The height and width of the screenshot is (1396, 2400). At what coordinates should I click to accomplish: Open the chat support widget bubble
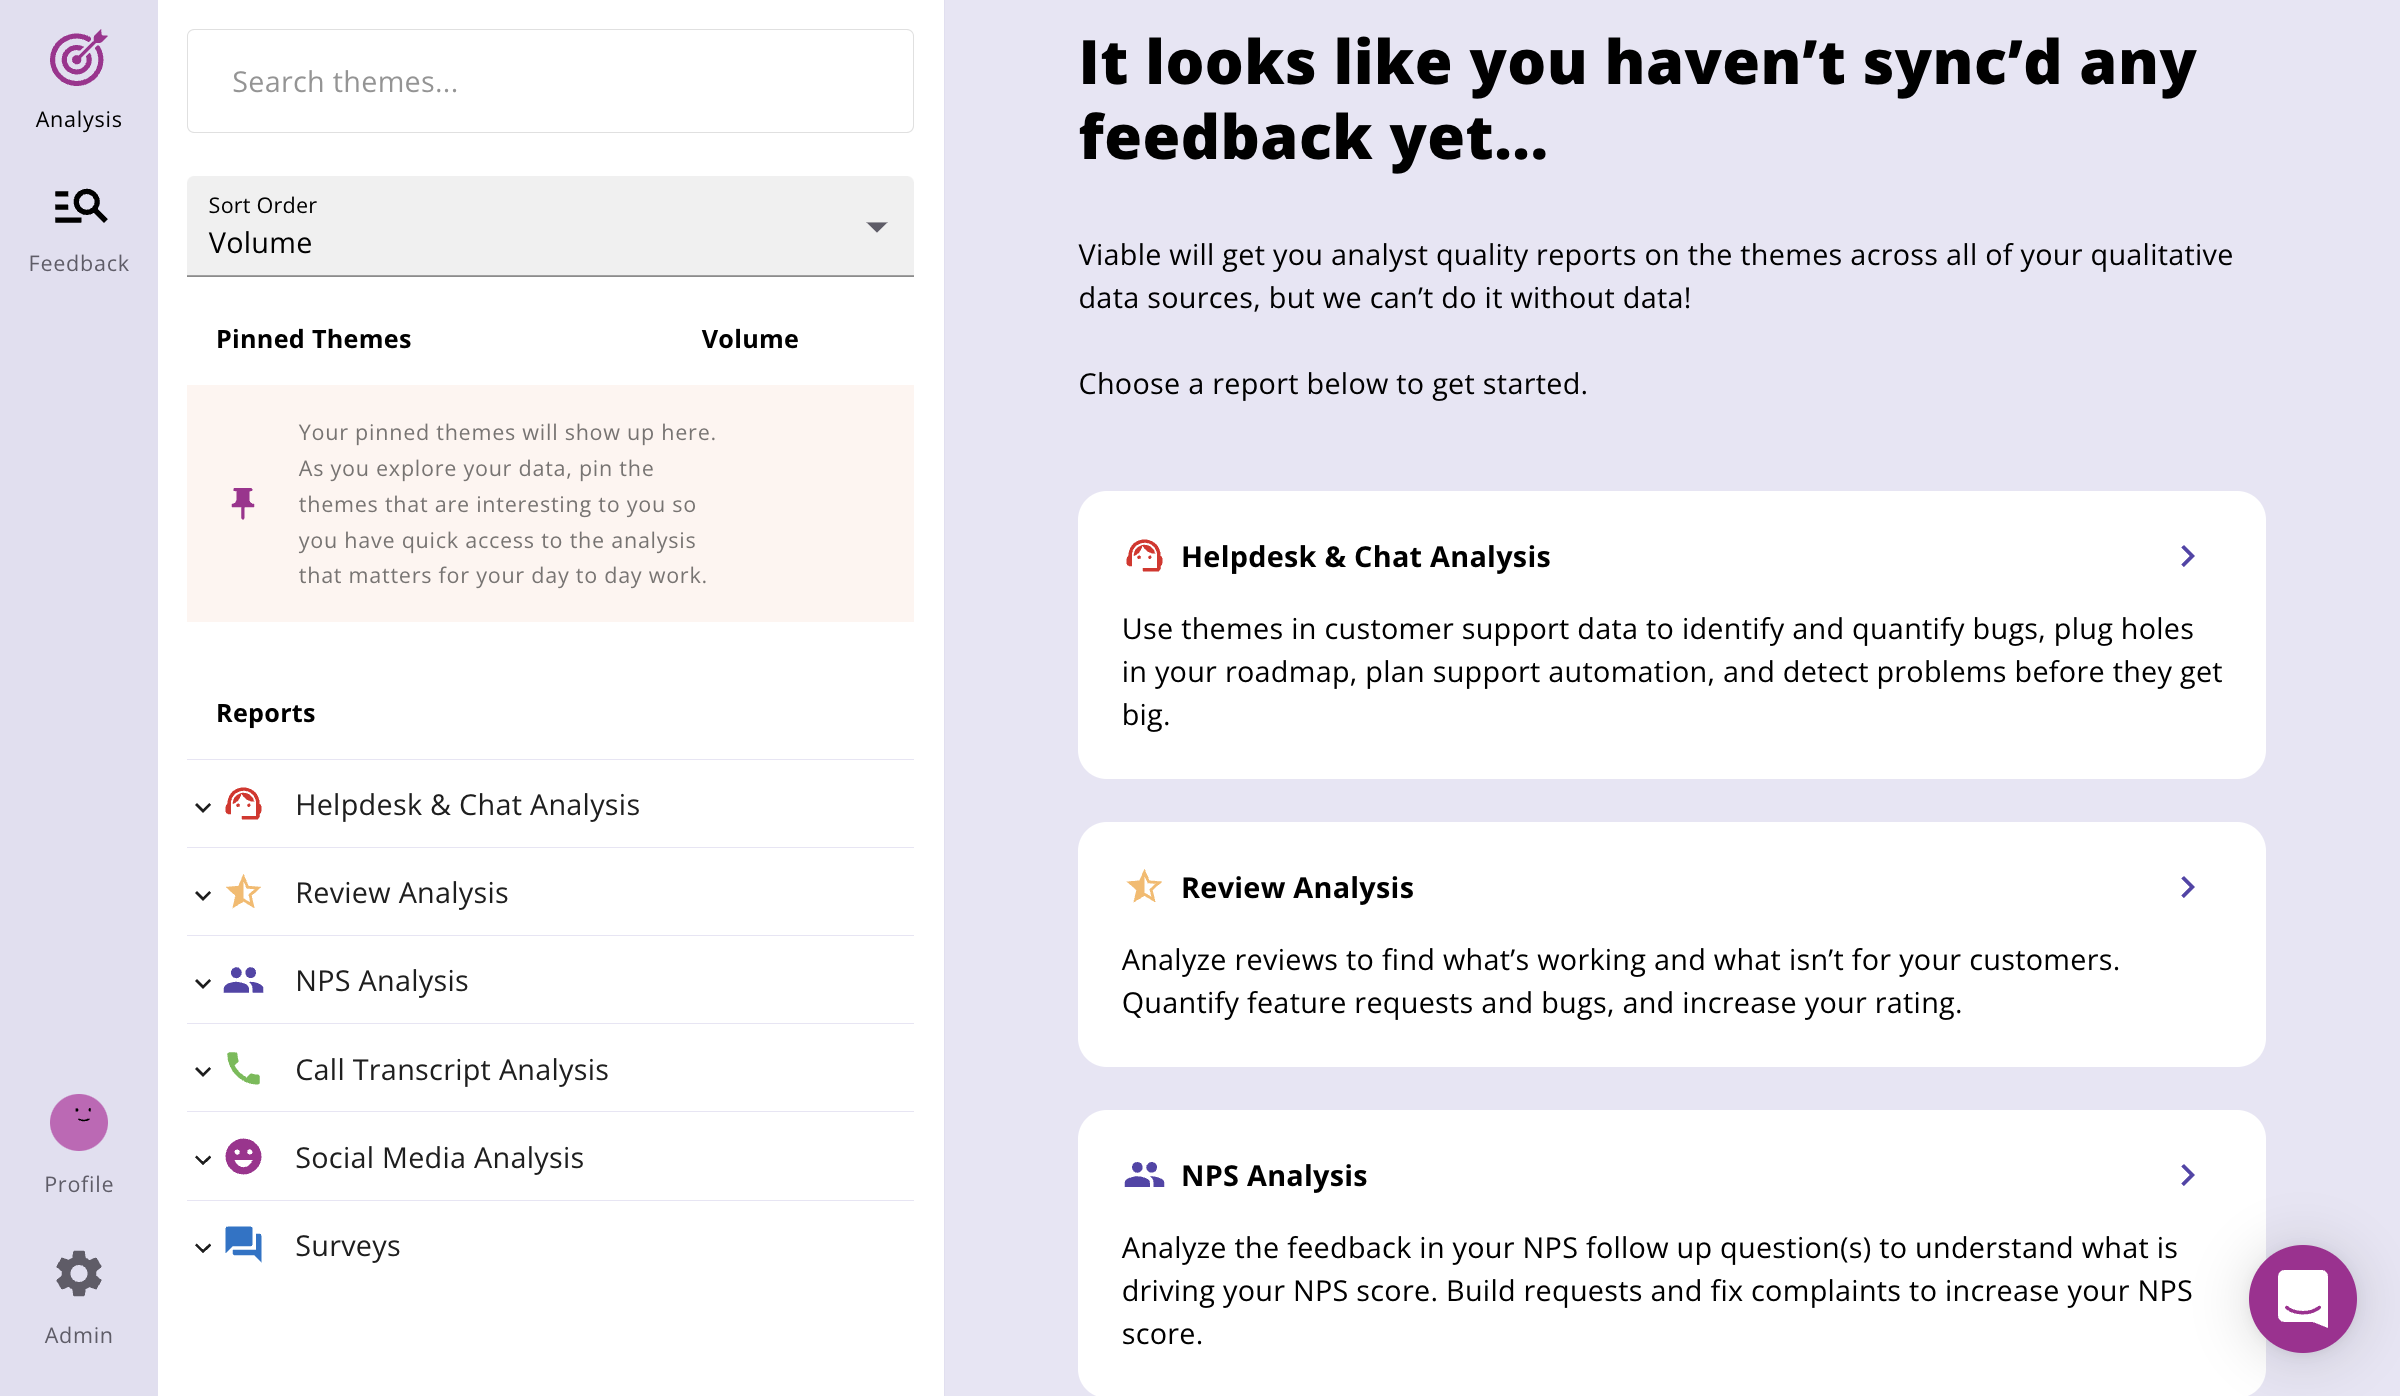pos(2303,1299)
